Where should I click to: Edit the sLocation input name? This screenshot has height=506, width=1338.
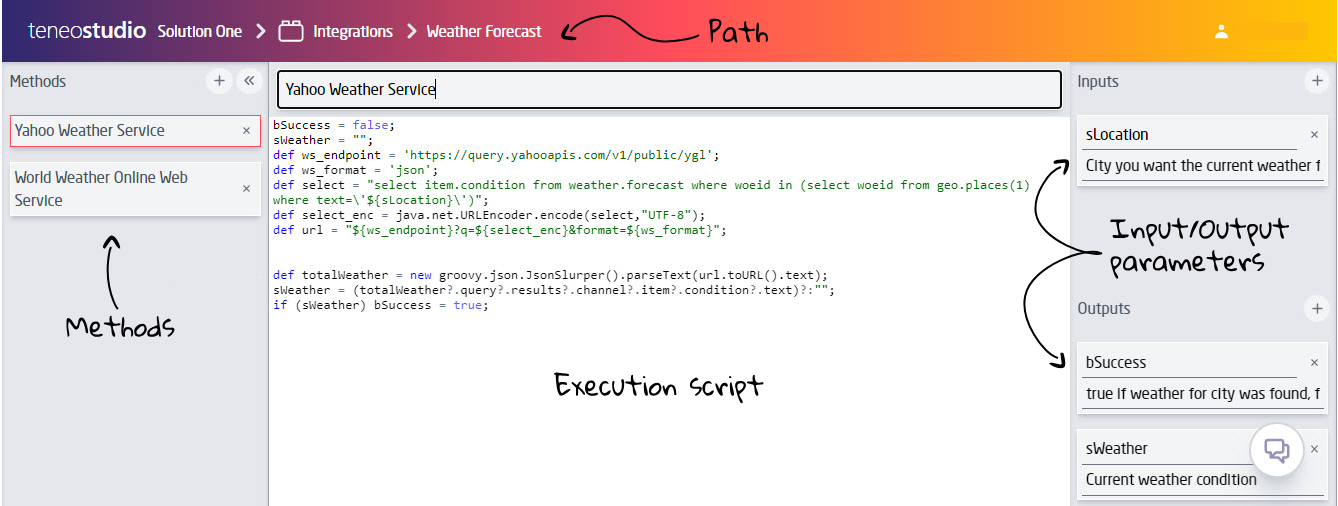pyautogui.click(x=1190, y=135)
